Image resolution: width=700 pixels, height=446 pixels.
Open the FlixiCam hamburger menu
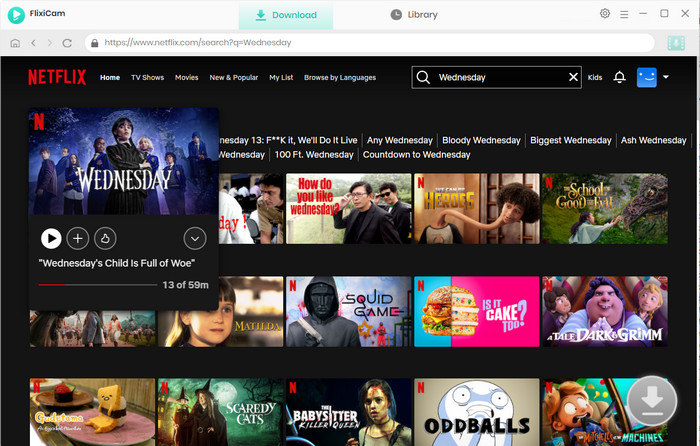[624, 14]
